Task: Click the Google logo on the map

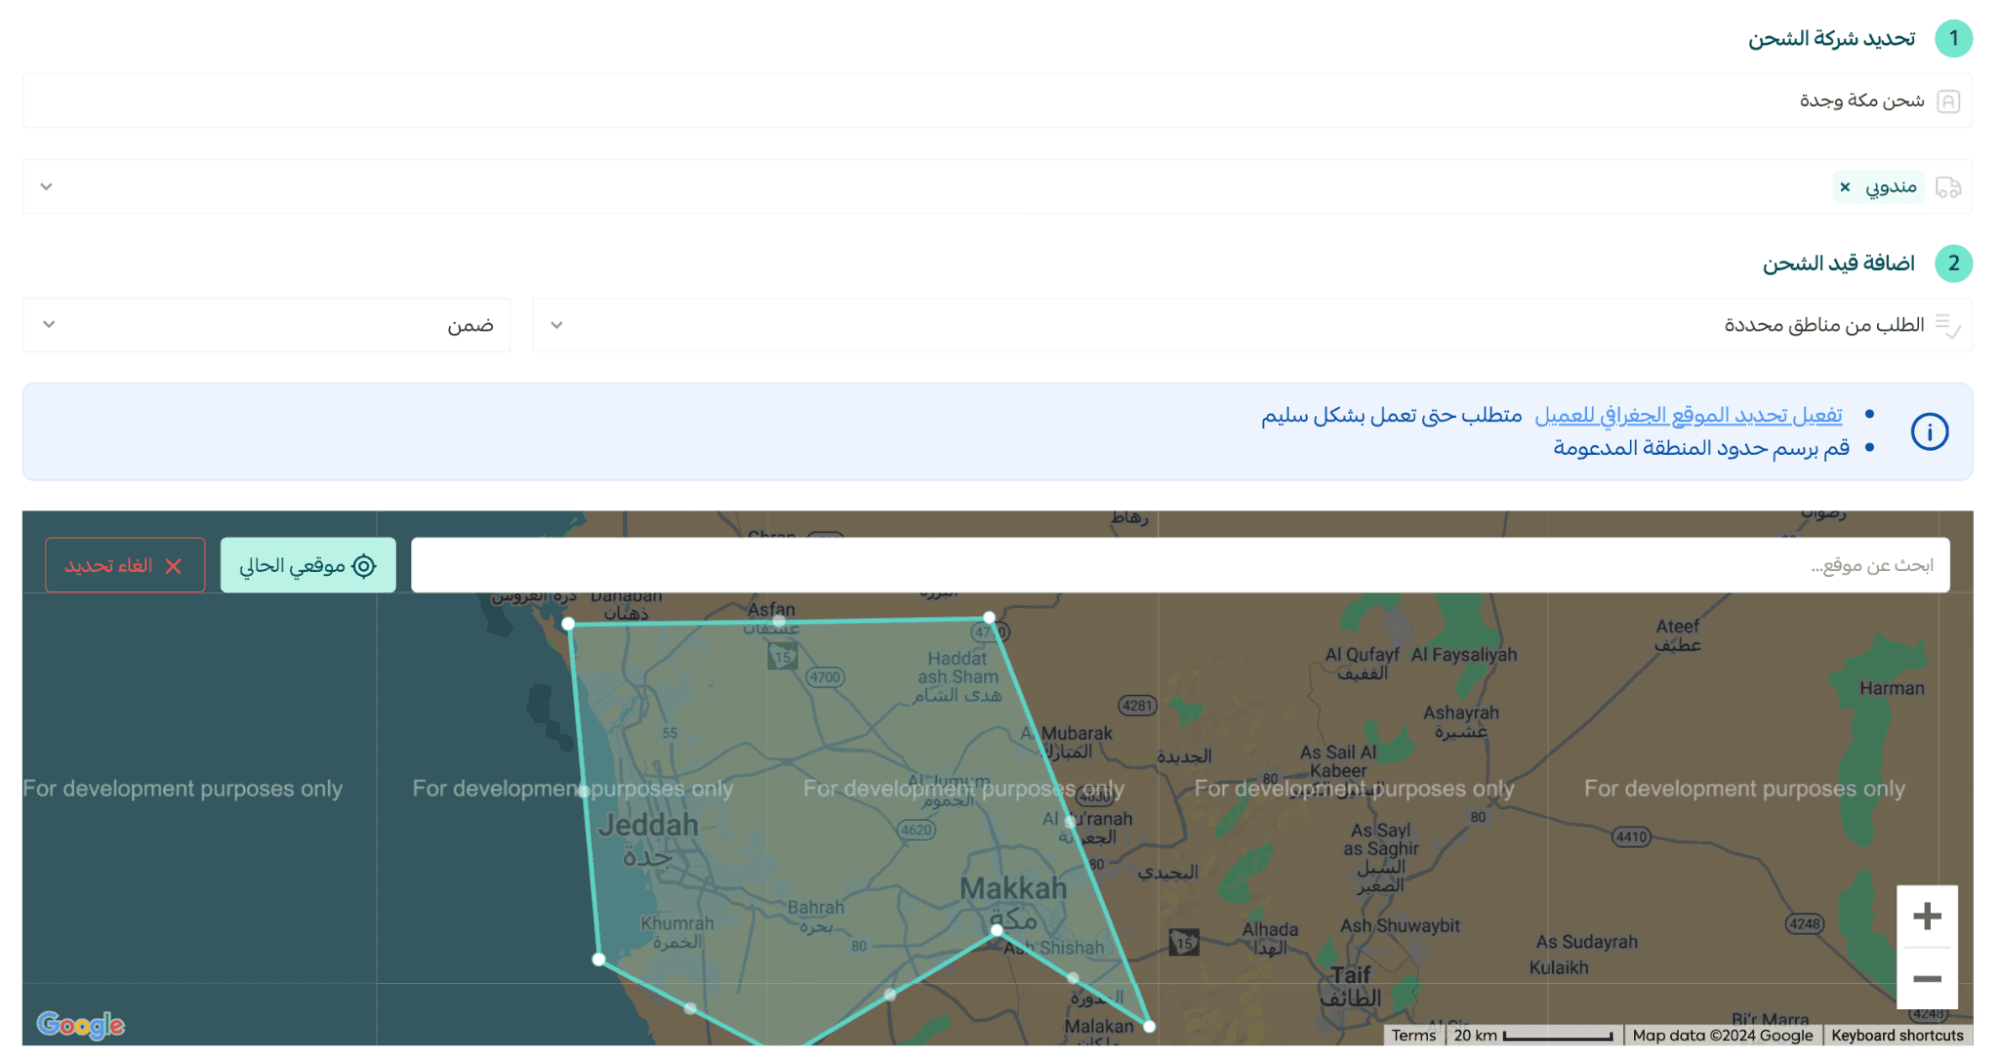Action: (80, 1024)
